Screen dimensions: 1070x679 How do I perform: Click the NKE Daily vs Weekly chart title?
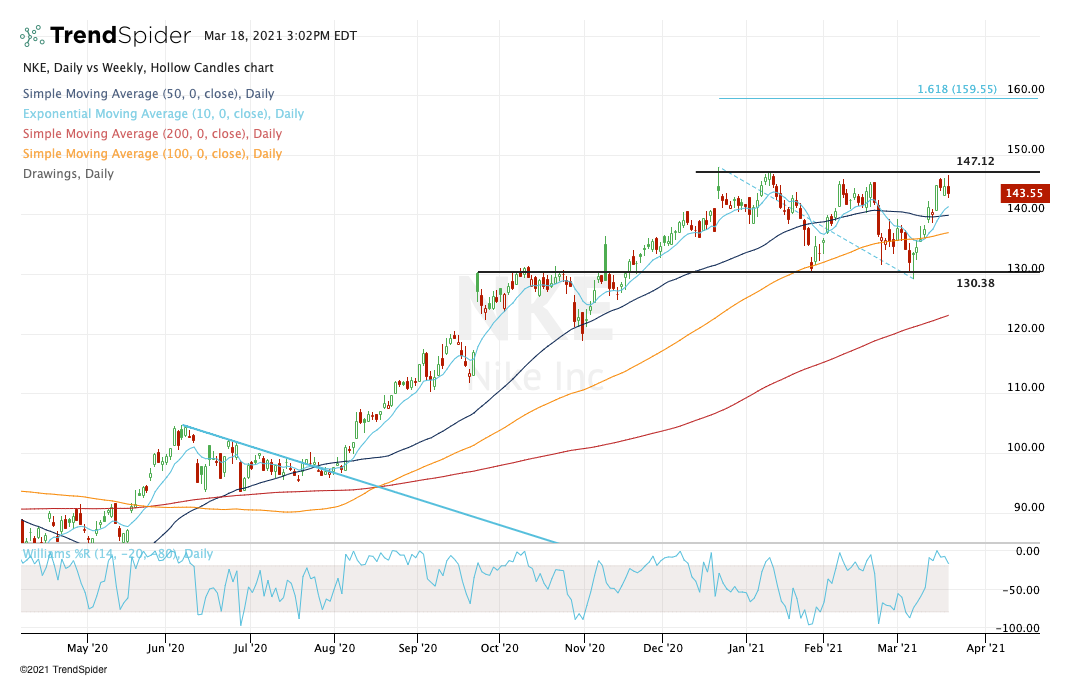[x=146, y=68]
